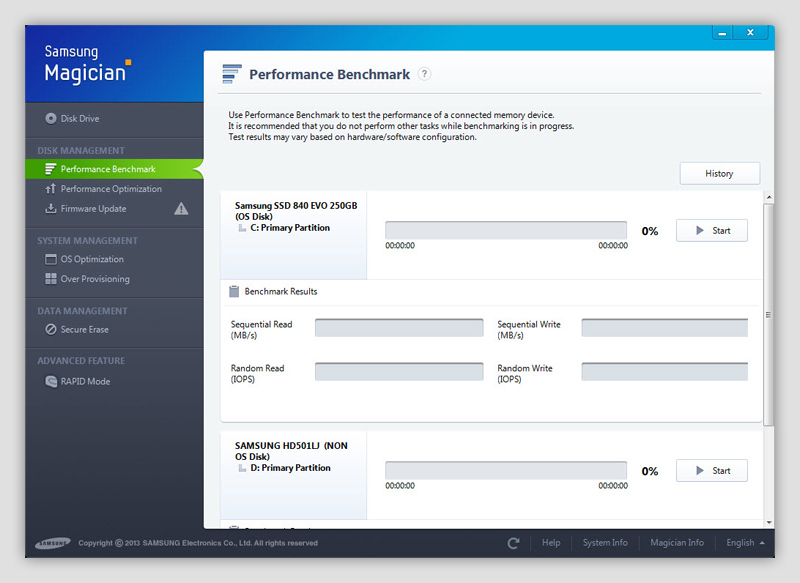800x583 pixels.
Task: Click the scrollbar up arrow
Action: tap(769, 197)
